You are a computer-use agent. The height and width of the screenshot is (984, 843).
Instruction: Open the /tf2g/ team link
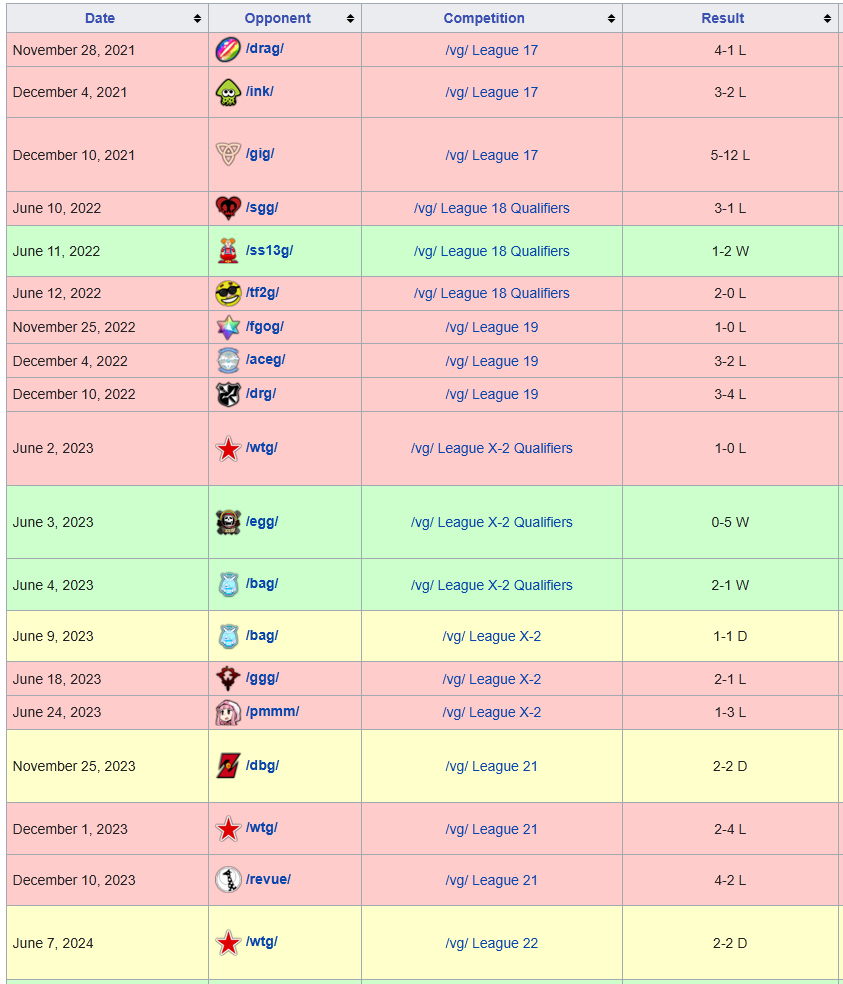click(x=262, y=292)
